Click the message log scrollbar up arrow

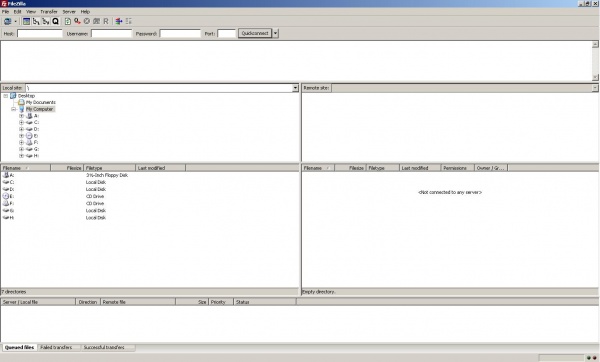pyautogui.click(x=595, y=45)
